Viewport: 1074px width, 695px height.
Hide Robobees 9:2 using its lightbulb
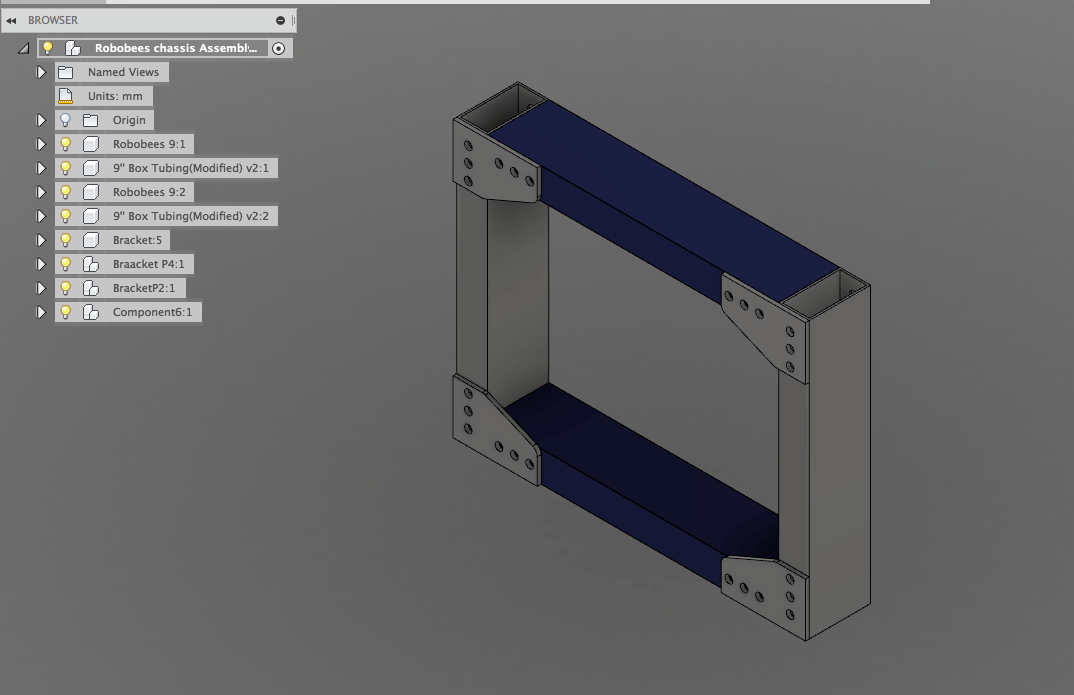65,192
